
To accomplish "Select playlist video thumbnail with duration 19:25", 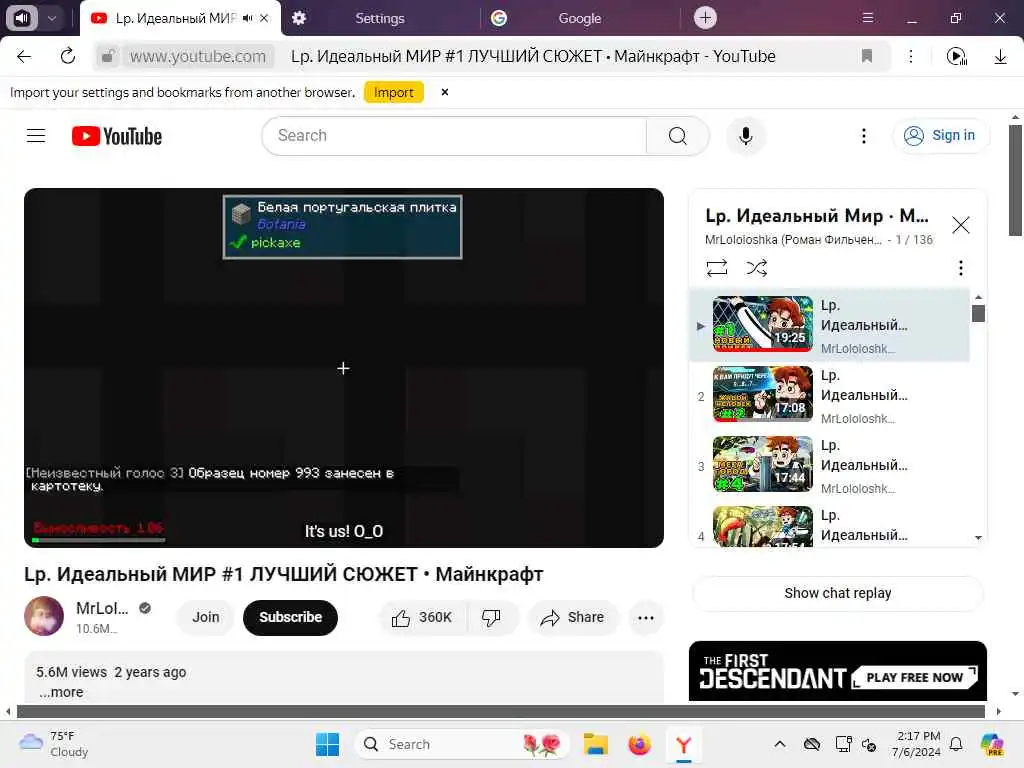I will pyautogui.click(x=763, y=324).
